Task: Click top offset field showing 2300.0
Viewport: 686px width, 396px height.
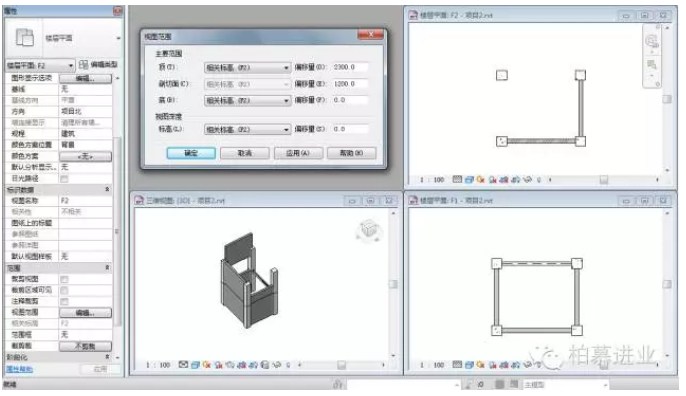Action: [x=350, y=67]
